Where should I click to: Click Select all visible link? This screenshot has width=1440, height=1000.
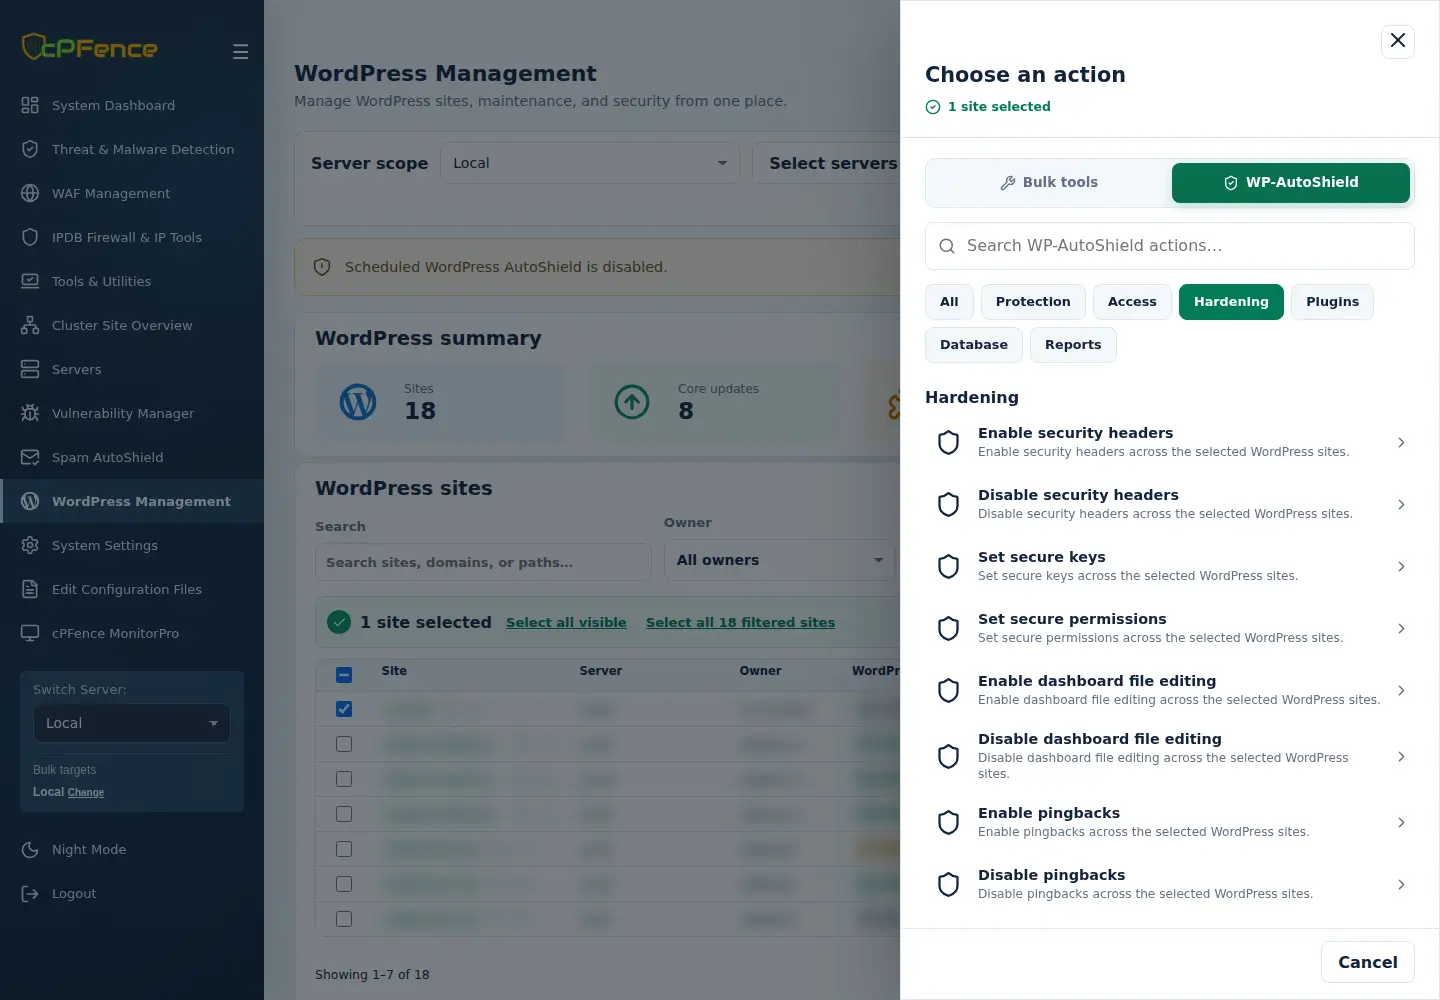[566, 622]
